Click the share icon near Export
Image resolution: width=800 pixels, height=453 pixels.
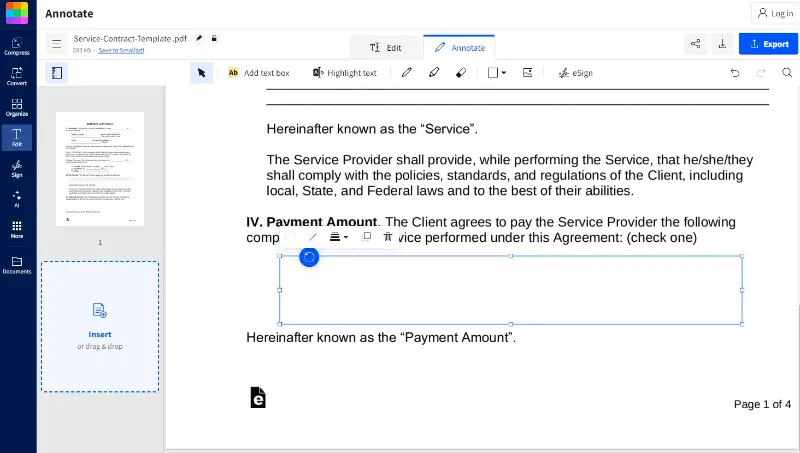tap(695, 44)
